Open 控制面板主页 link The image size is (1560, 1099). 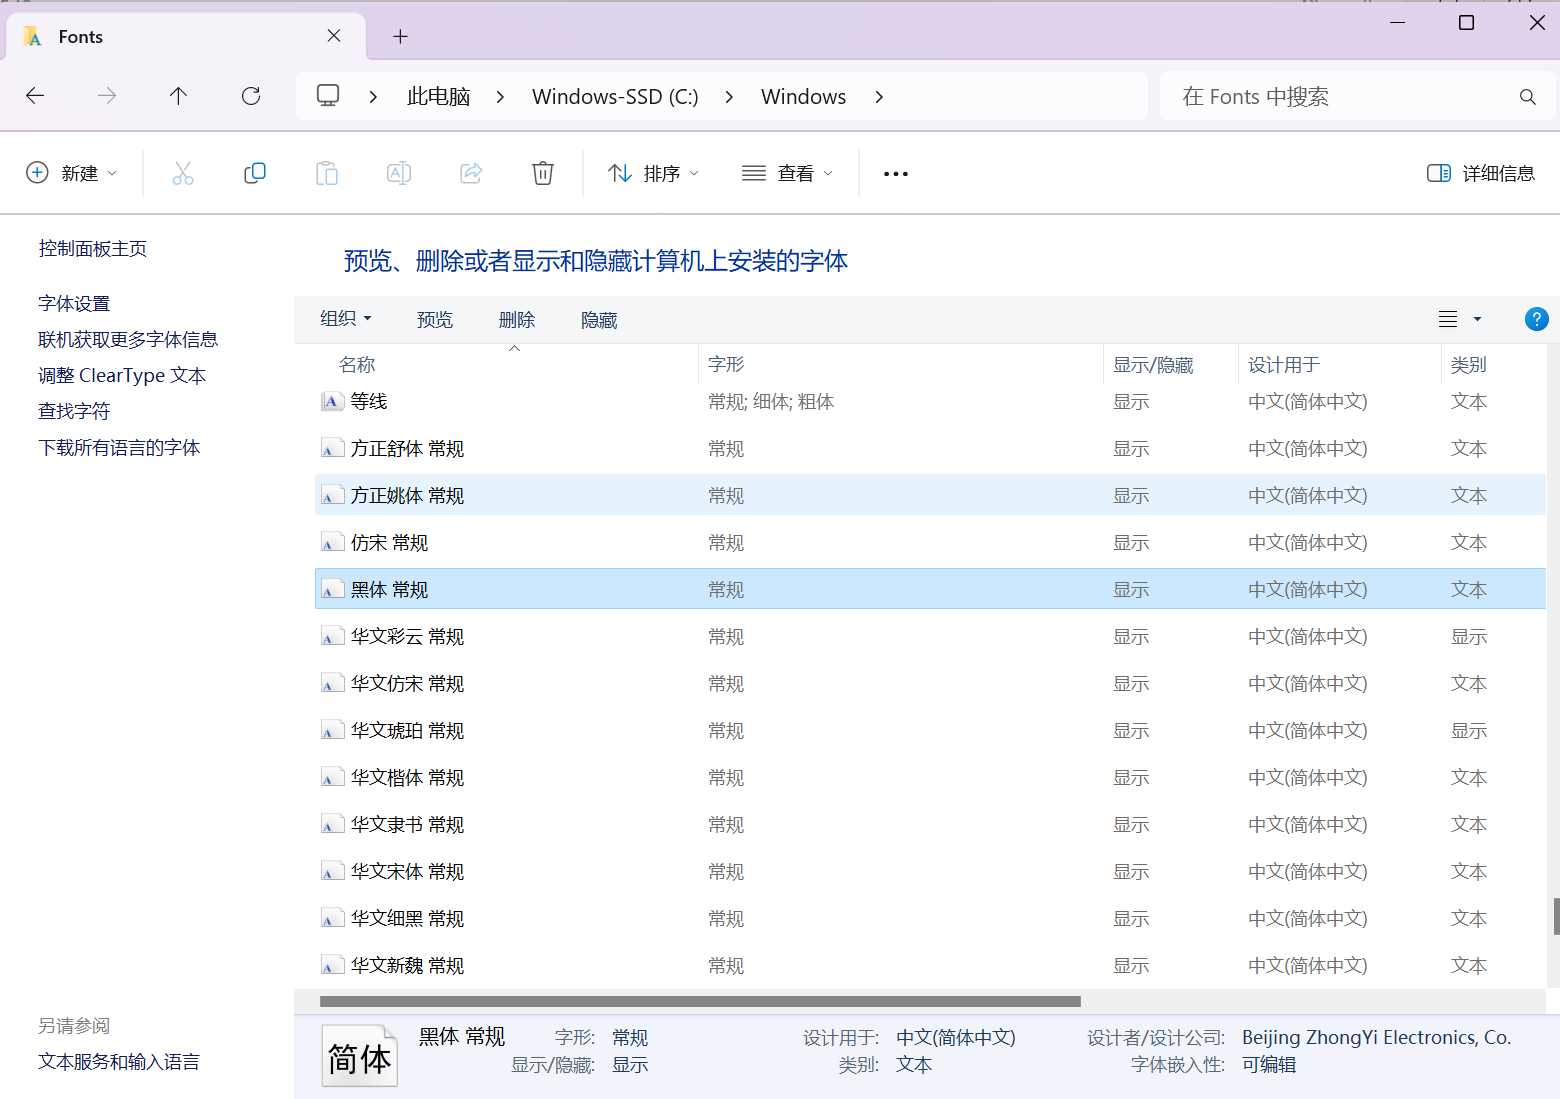pos(93,249)
